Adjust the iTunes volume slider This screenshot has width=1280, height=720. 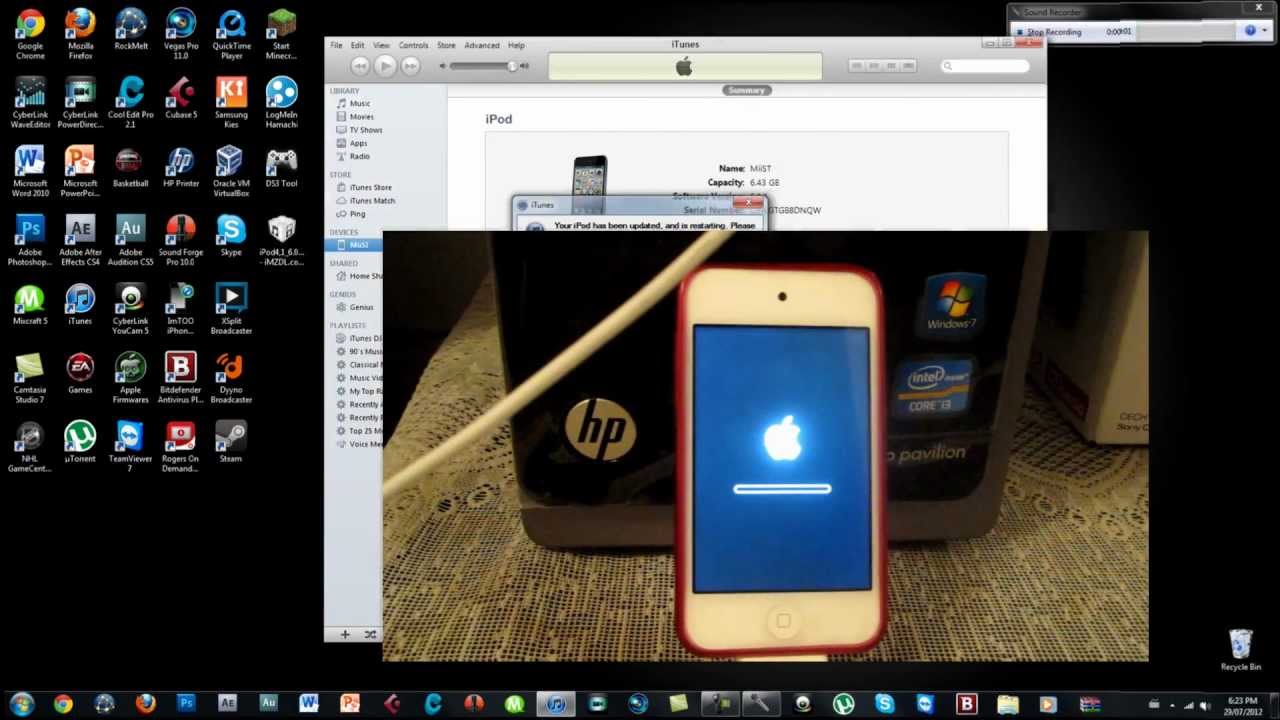484,66
